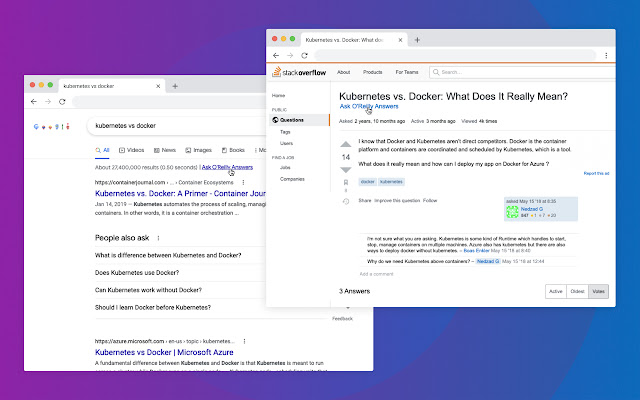Sort answers by Oldest
The image size is (640, 400).
click(577, 291)
